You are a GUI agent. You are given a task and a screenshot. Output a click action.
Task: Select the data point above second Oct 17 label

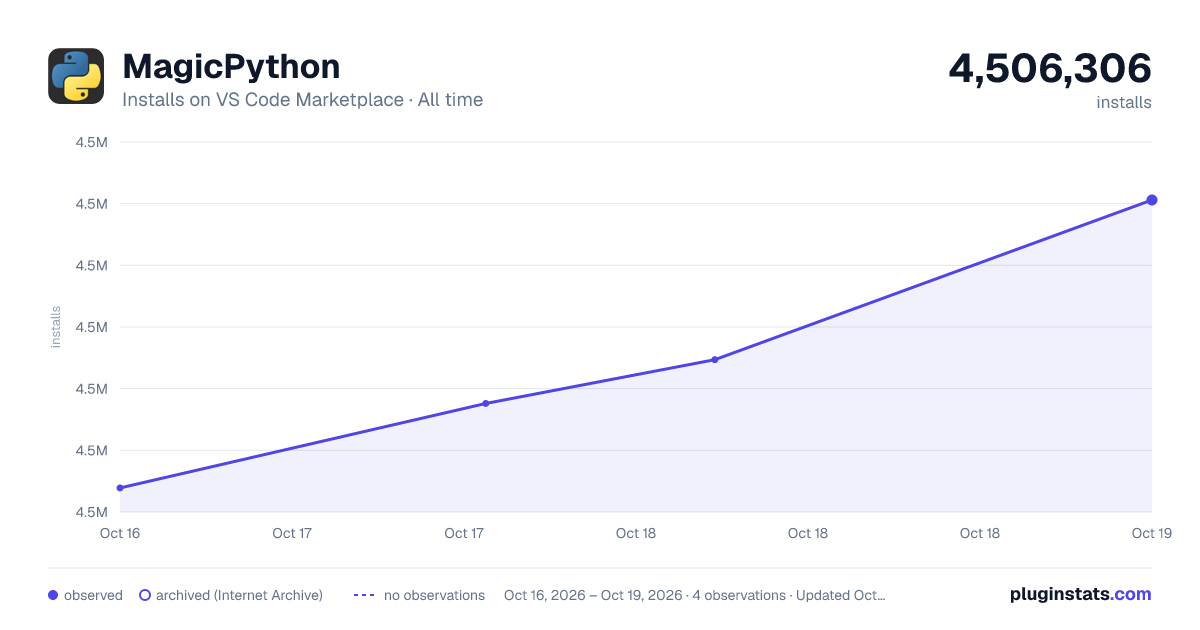485,404
